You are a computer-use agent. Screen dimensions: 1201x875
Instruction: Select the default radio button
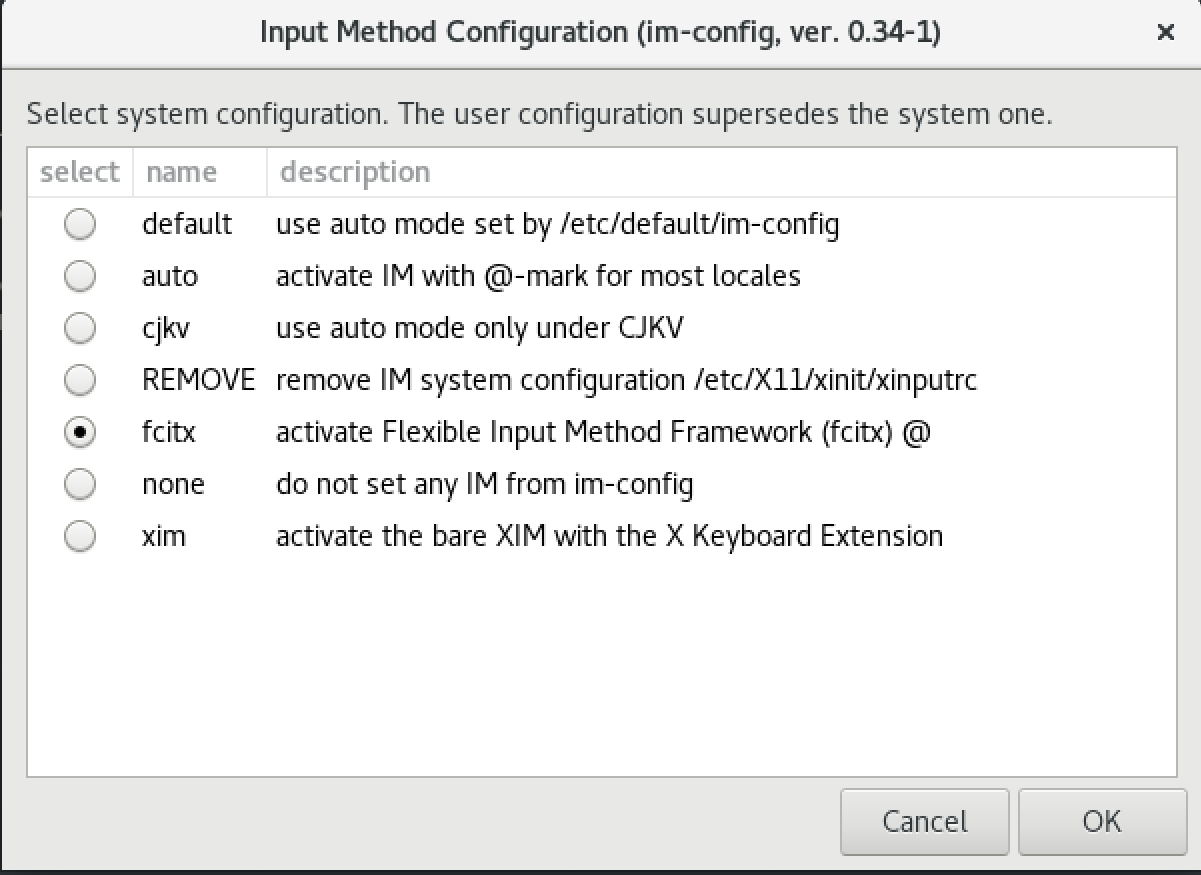pos(80,224)
